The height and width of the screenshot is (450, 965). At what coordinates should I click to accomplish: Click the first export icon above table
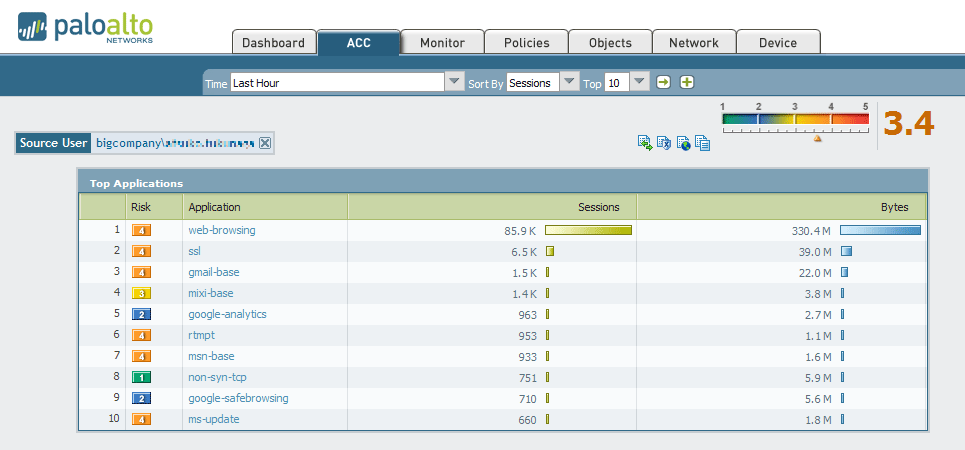(x=645, y=143)
